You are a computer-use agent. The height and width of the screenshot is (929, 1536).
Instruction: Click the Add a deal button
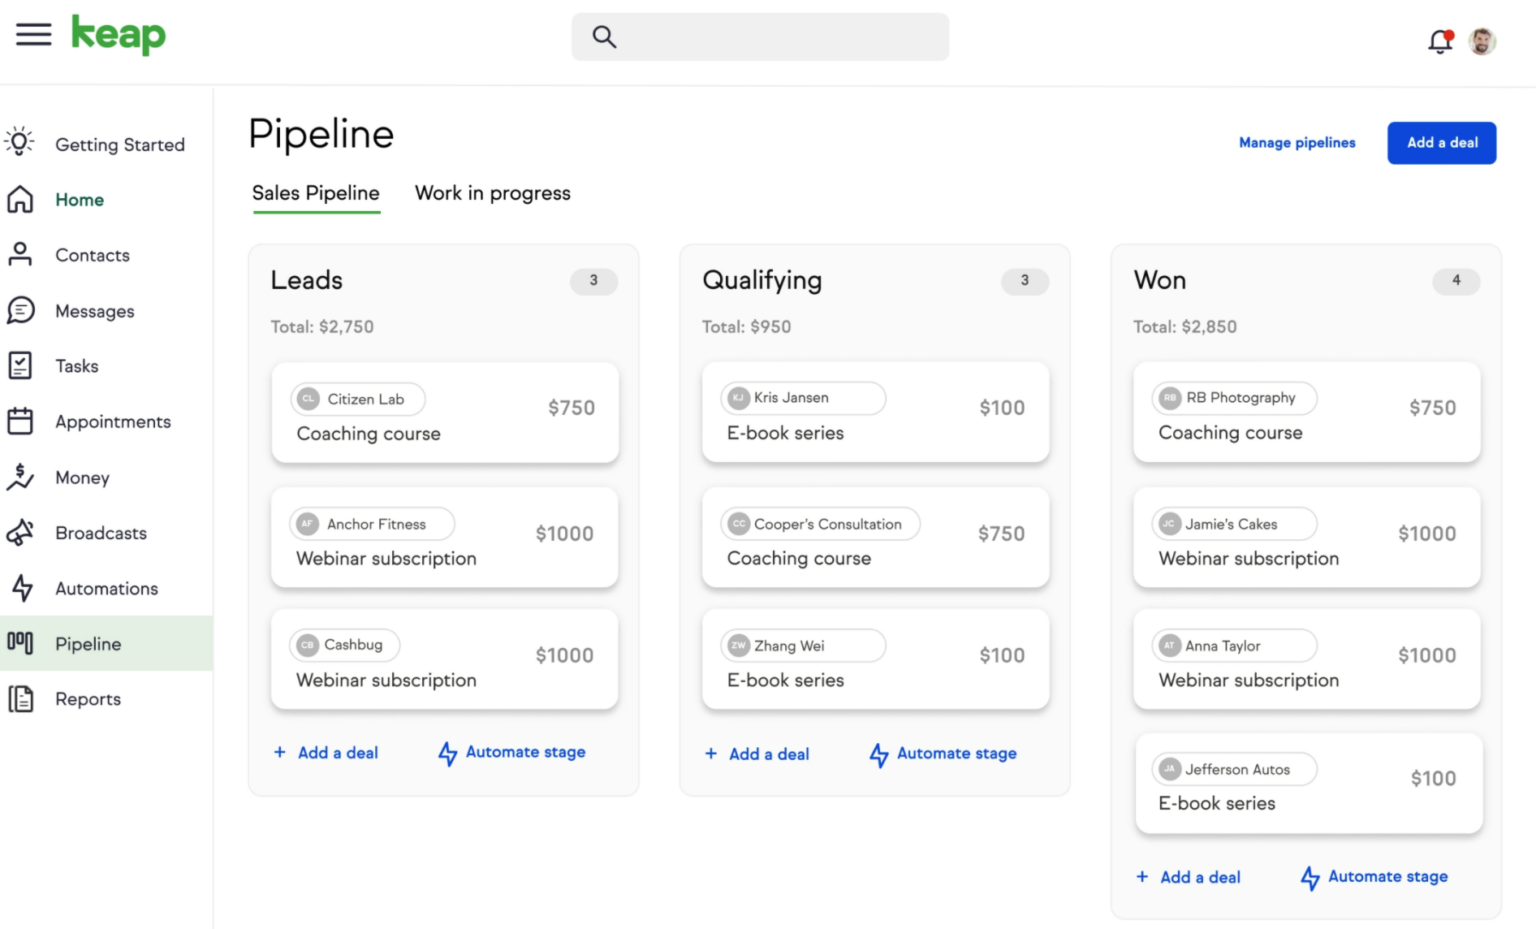pos(1441,142)
